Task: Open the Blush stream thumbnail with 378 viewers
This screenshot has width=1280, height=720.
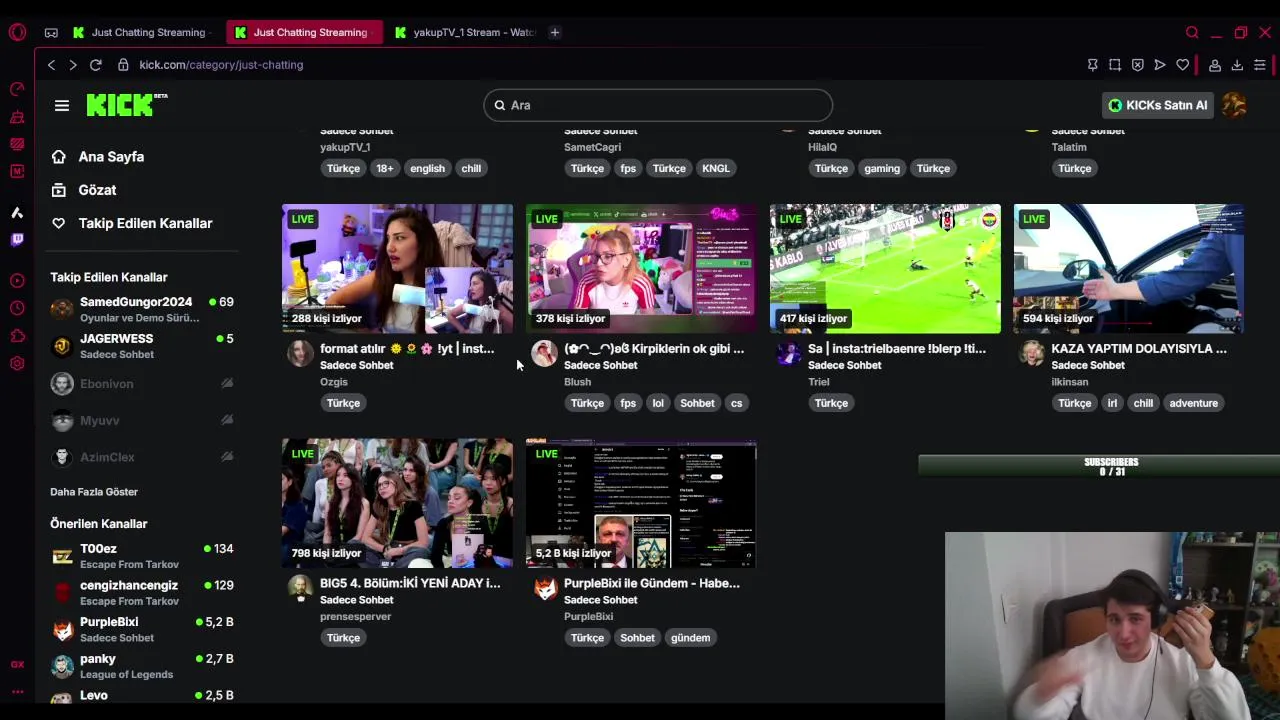Action: point(641,268)
